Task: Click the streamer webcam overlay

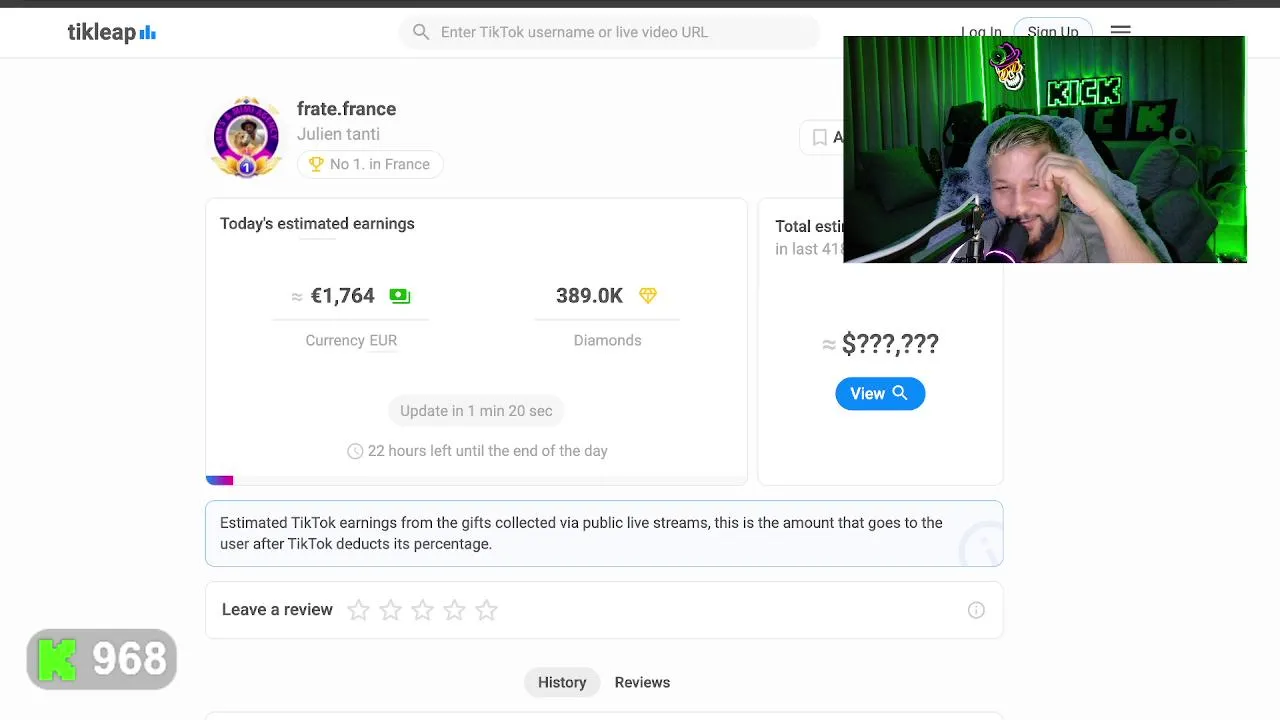Action: click(x=1045, y=150)
